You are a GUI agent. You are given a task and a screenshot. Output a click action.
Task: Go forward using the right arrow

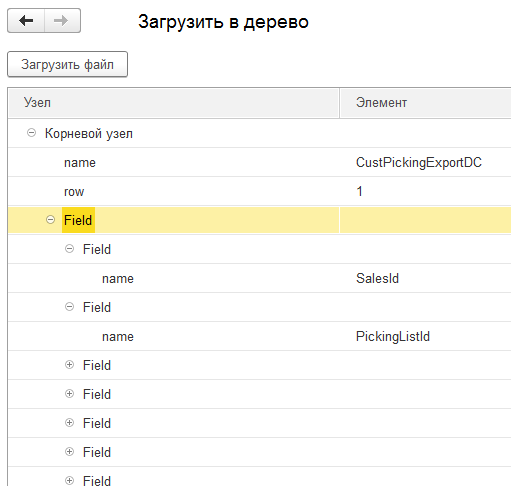(x=62, y=21)
